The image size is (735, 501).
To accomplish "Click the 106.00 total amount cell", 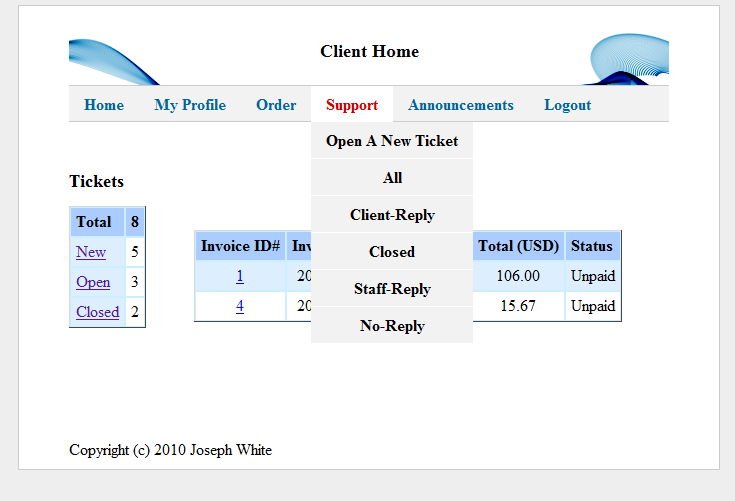I will 518,276.
